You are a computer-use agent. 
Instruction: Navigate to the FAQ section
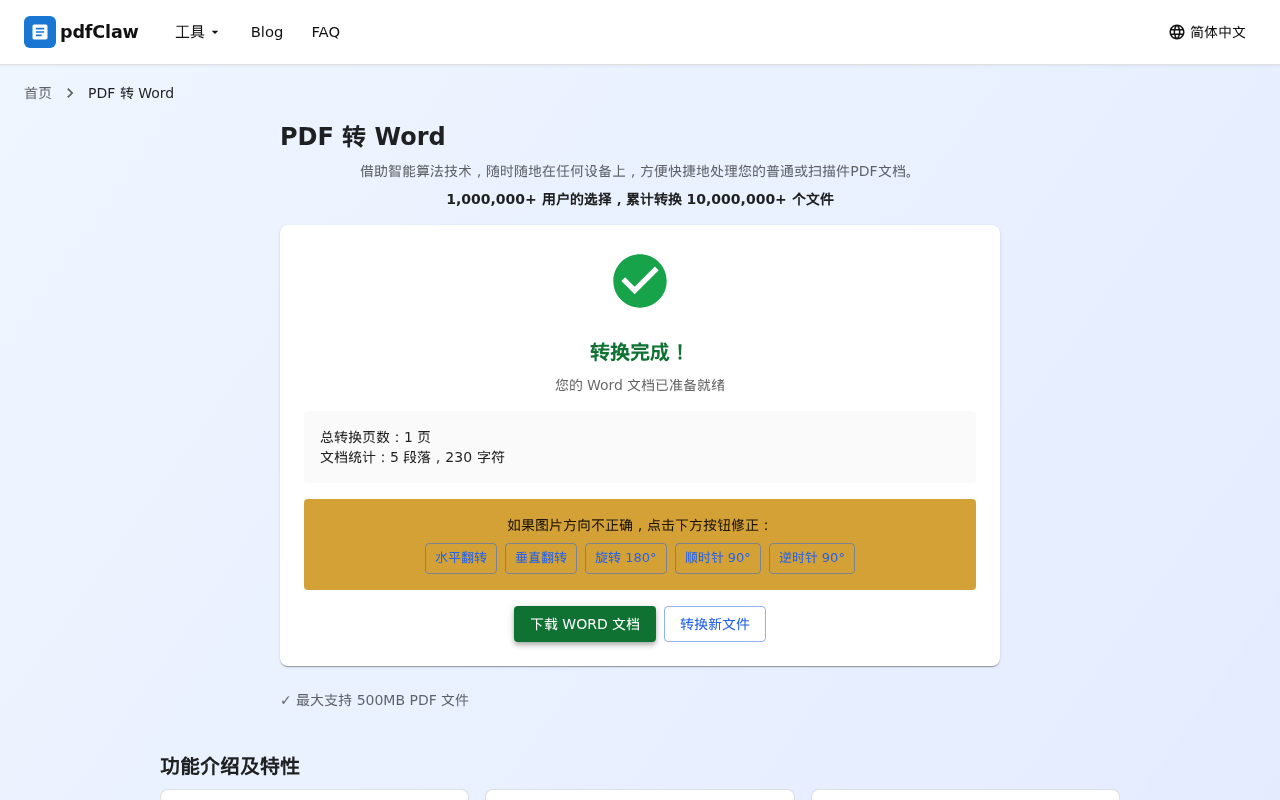coord(326,32)
